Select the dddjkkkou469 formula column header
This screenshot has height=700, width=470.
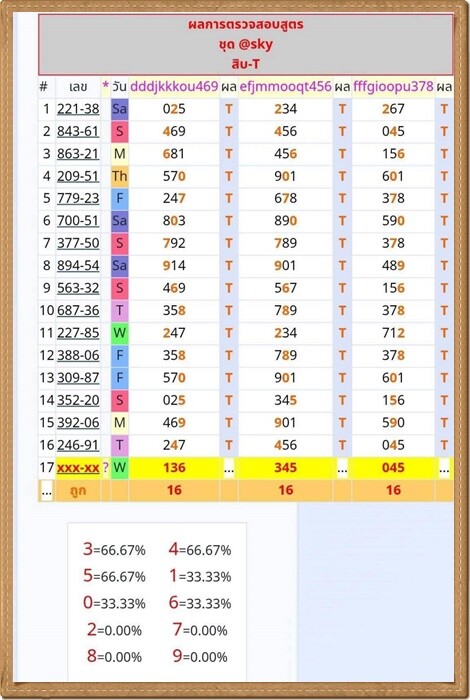tap(174, 86)
